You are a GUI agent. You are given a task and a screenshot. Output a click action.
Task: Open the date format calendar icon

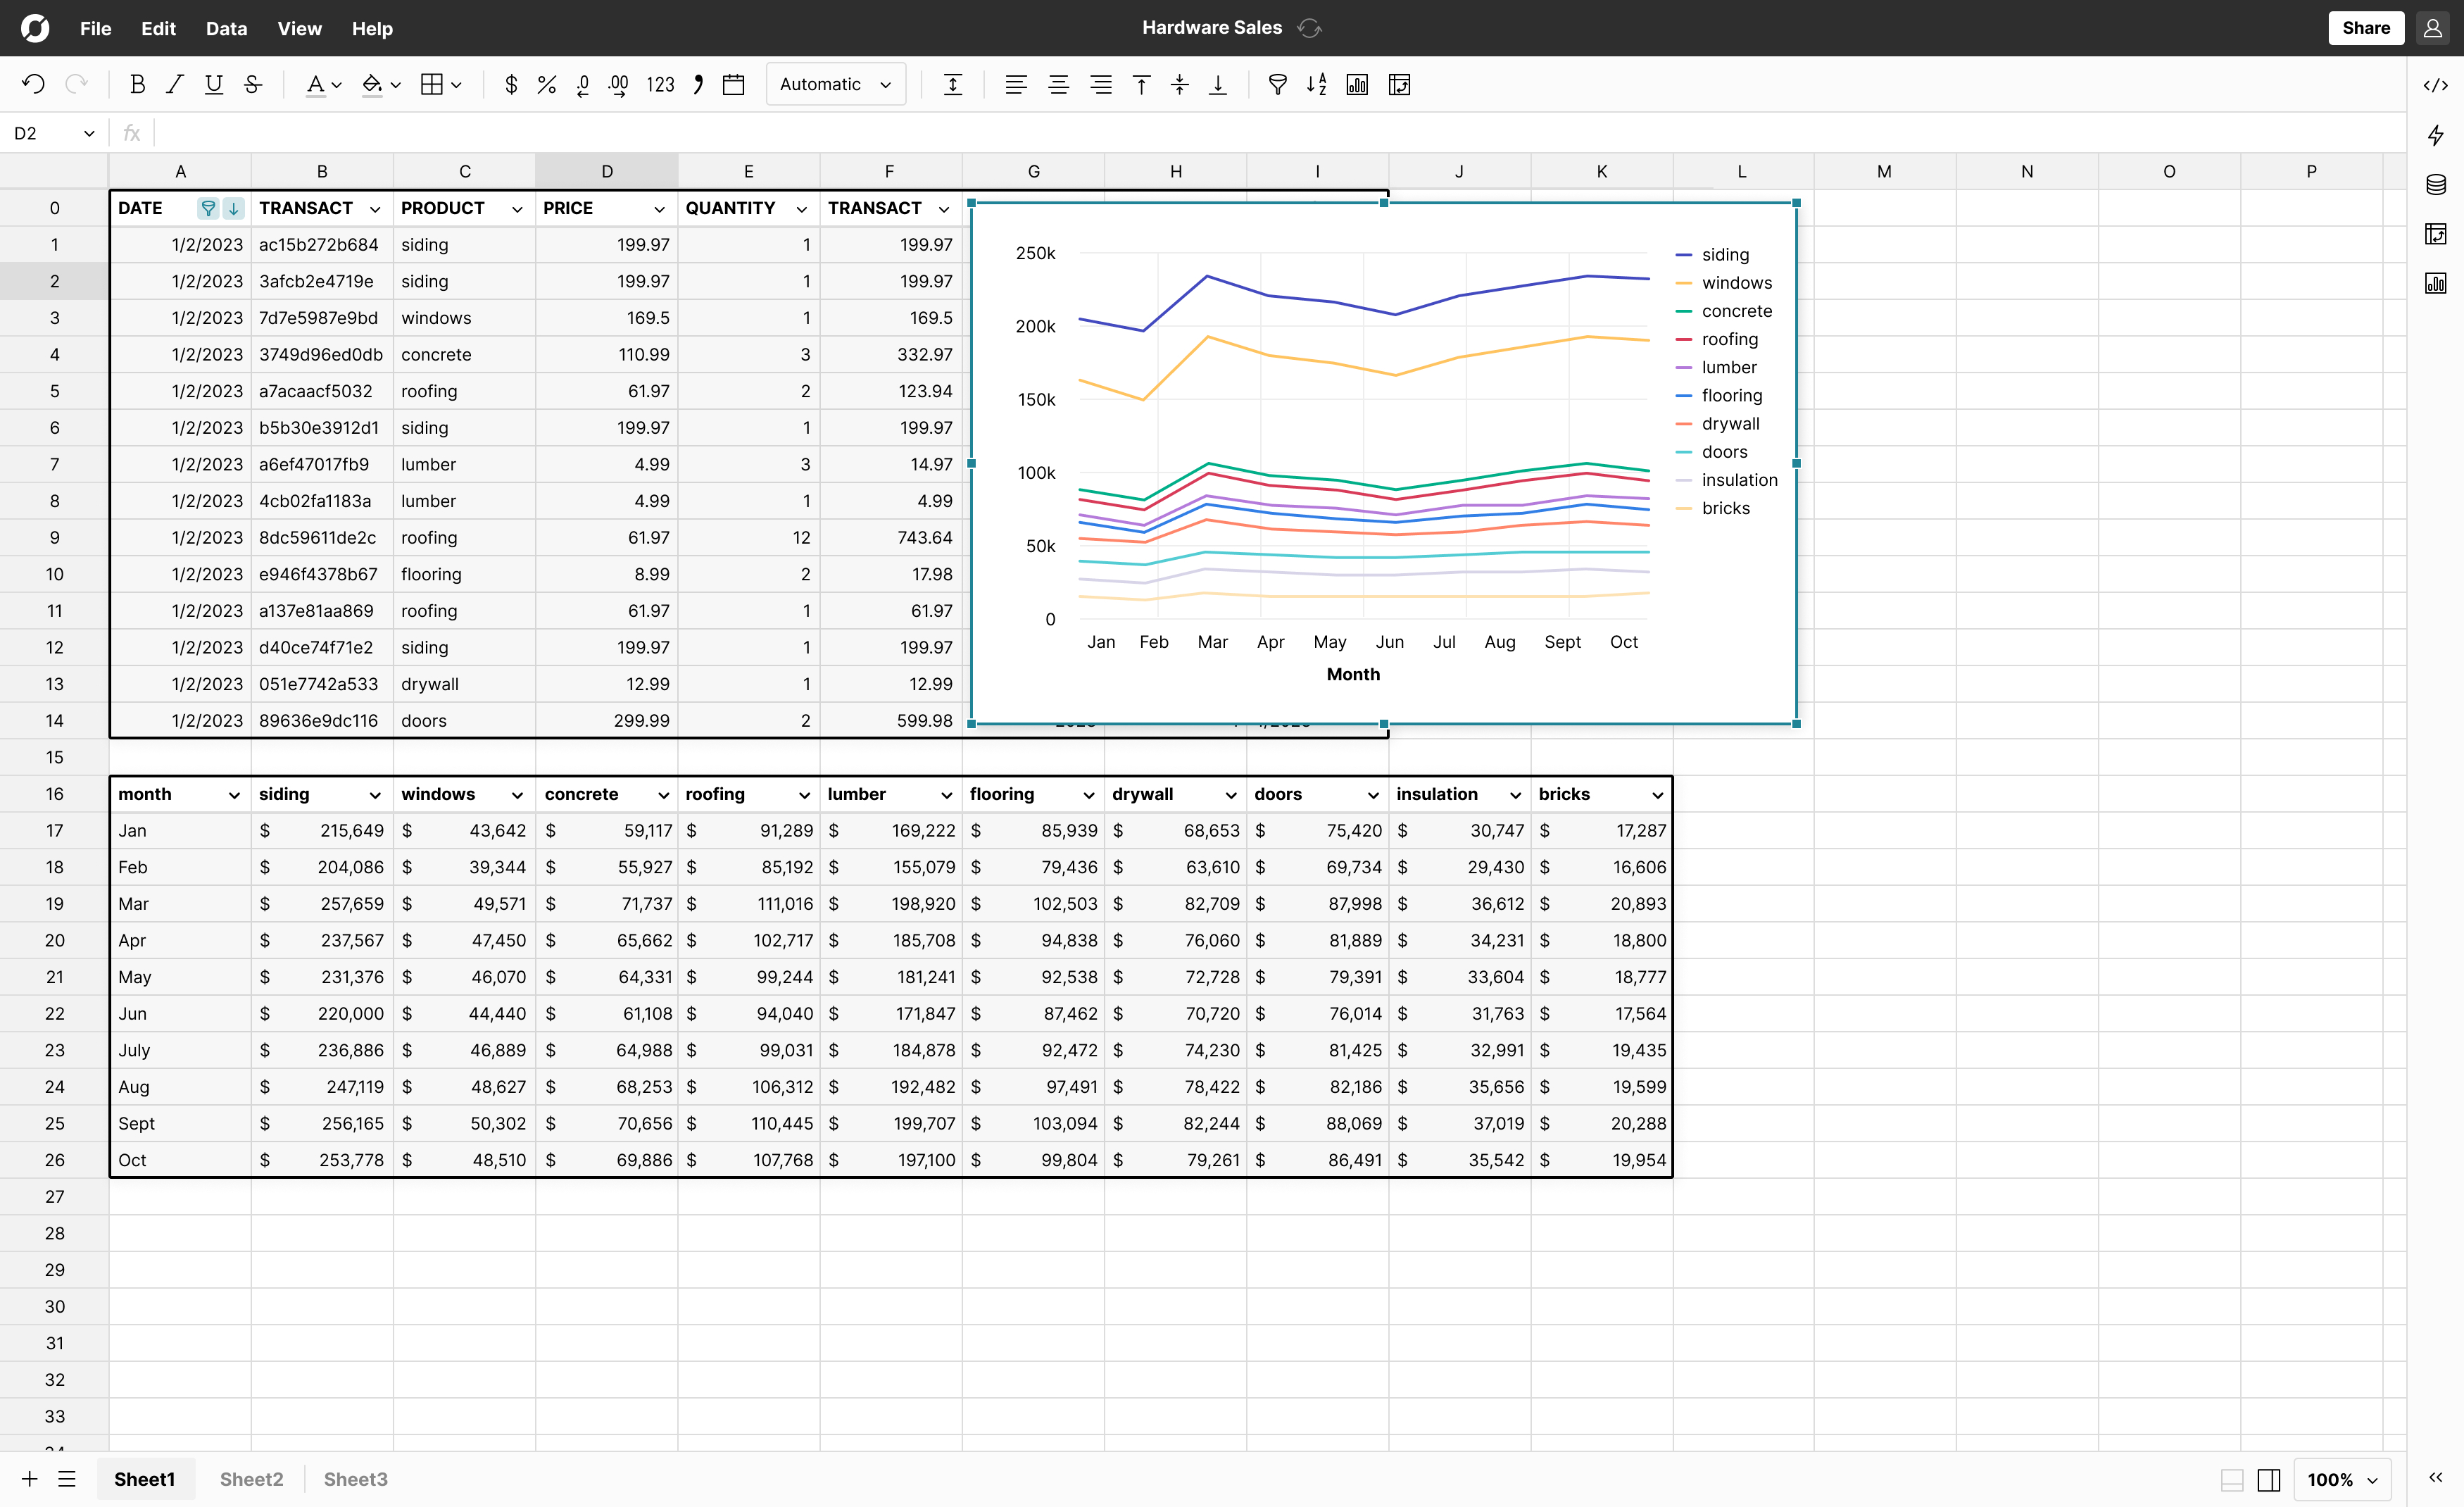733,85
